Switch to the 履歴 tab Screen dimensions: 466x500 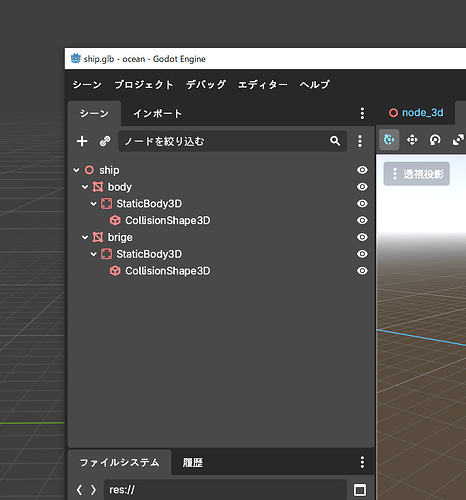click(193, 463)
